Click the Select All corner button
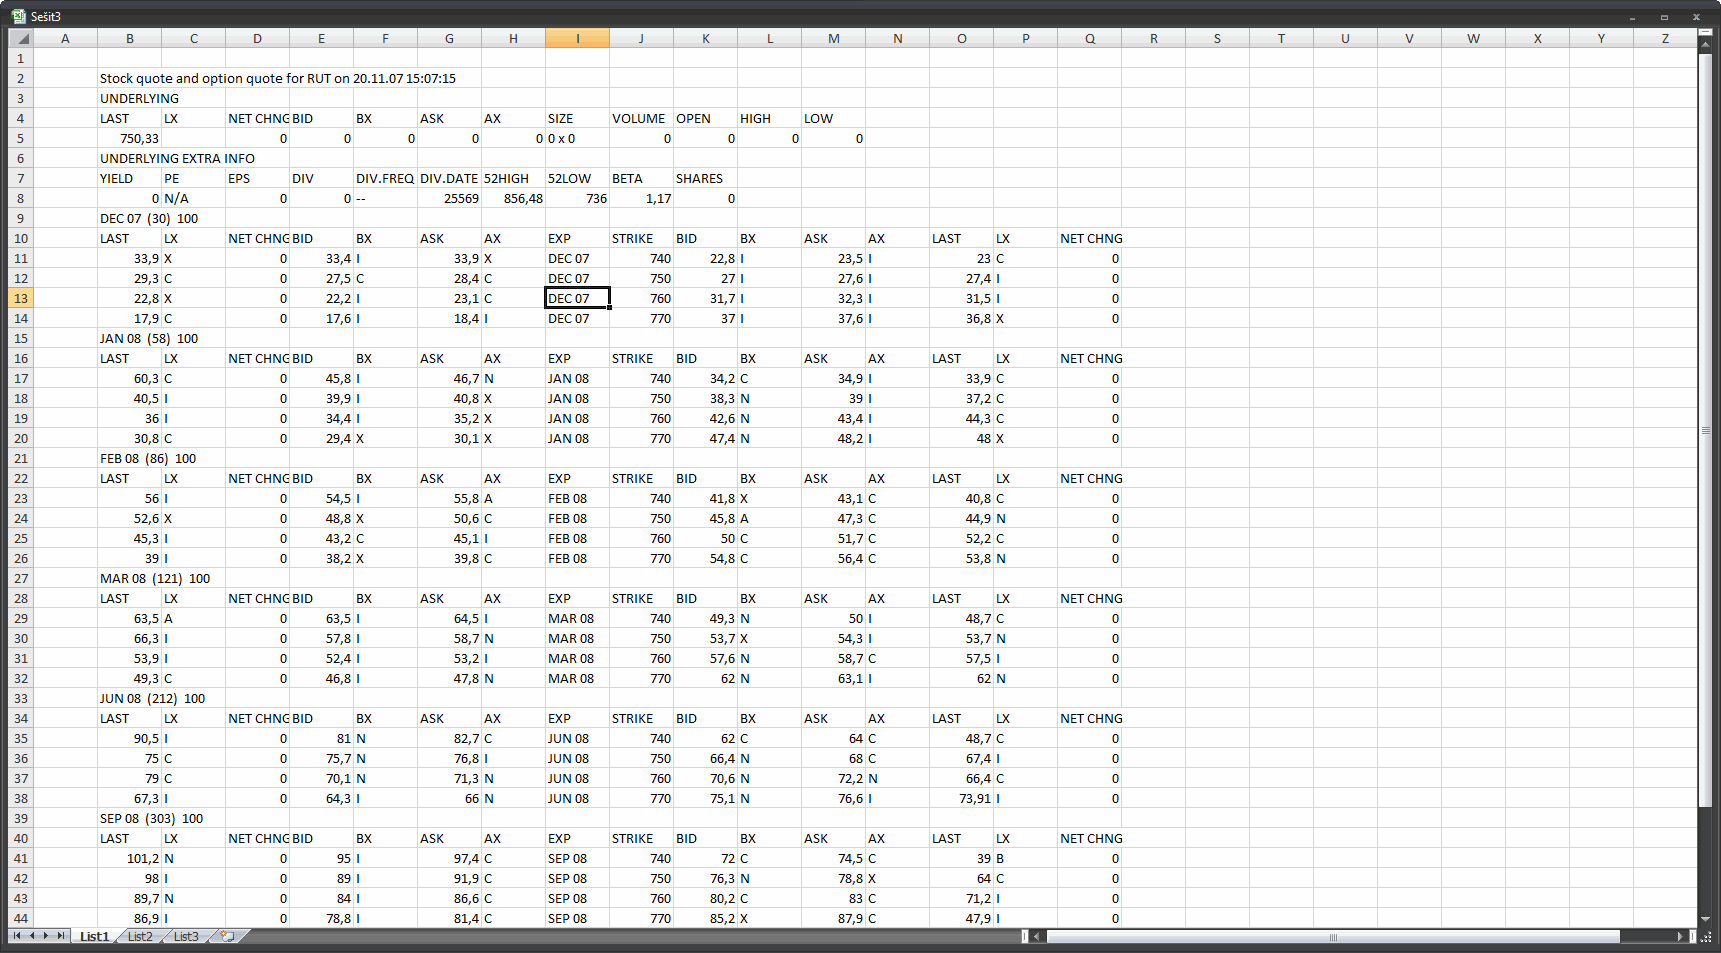 point(20,38)
